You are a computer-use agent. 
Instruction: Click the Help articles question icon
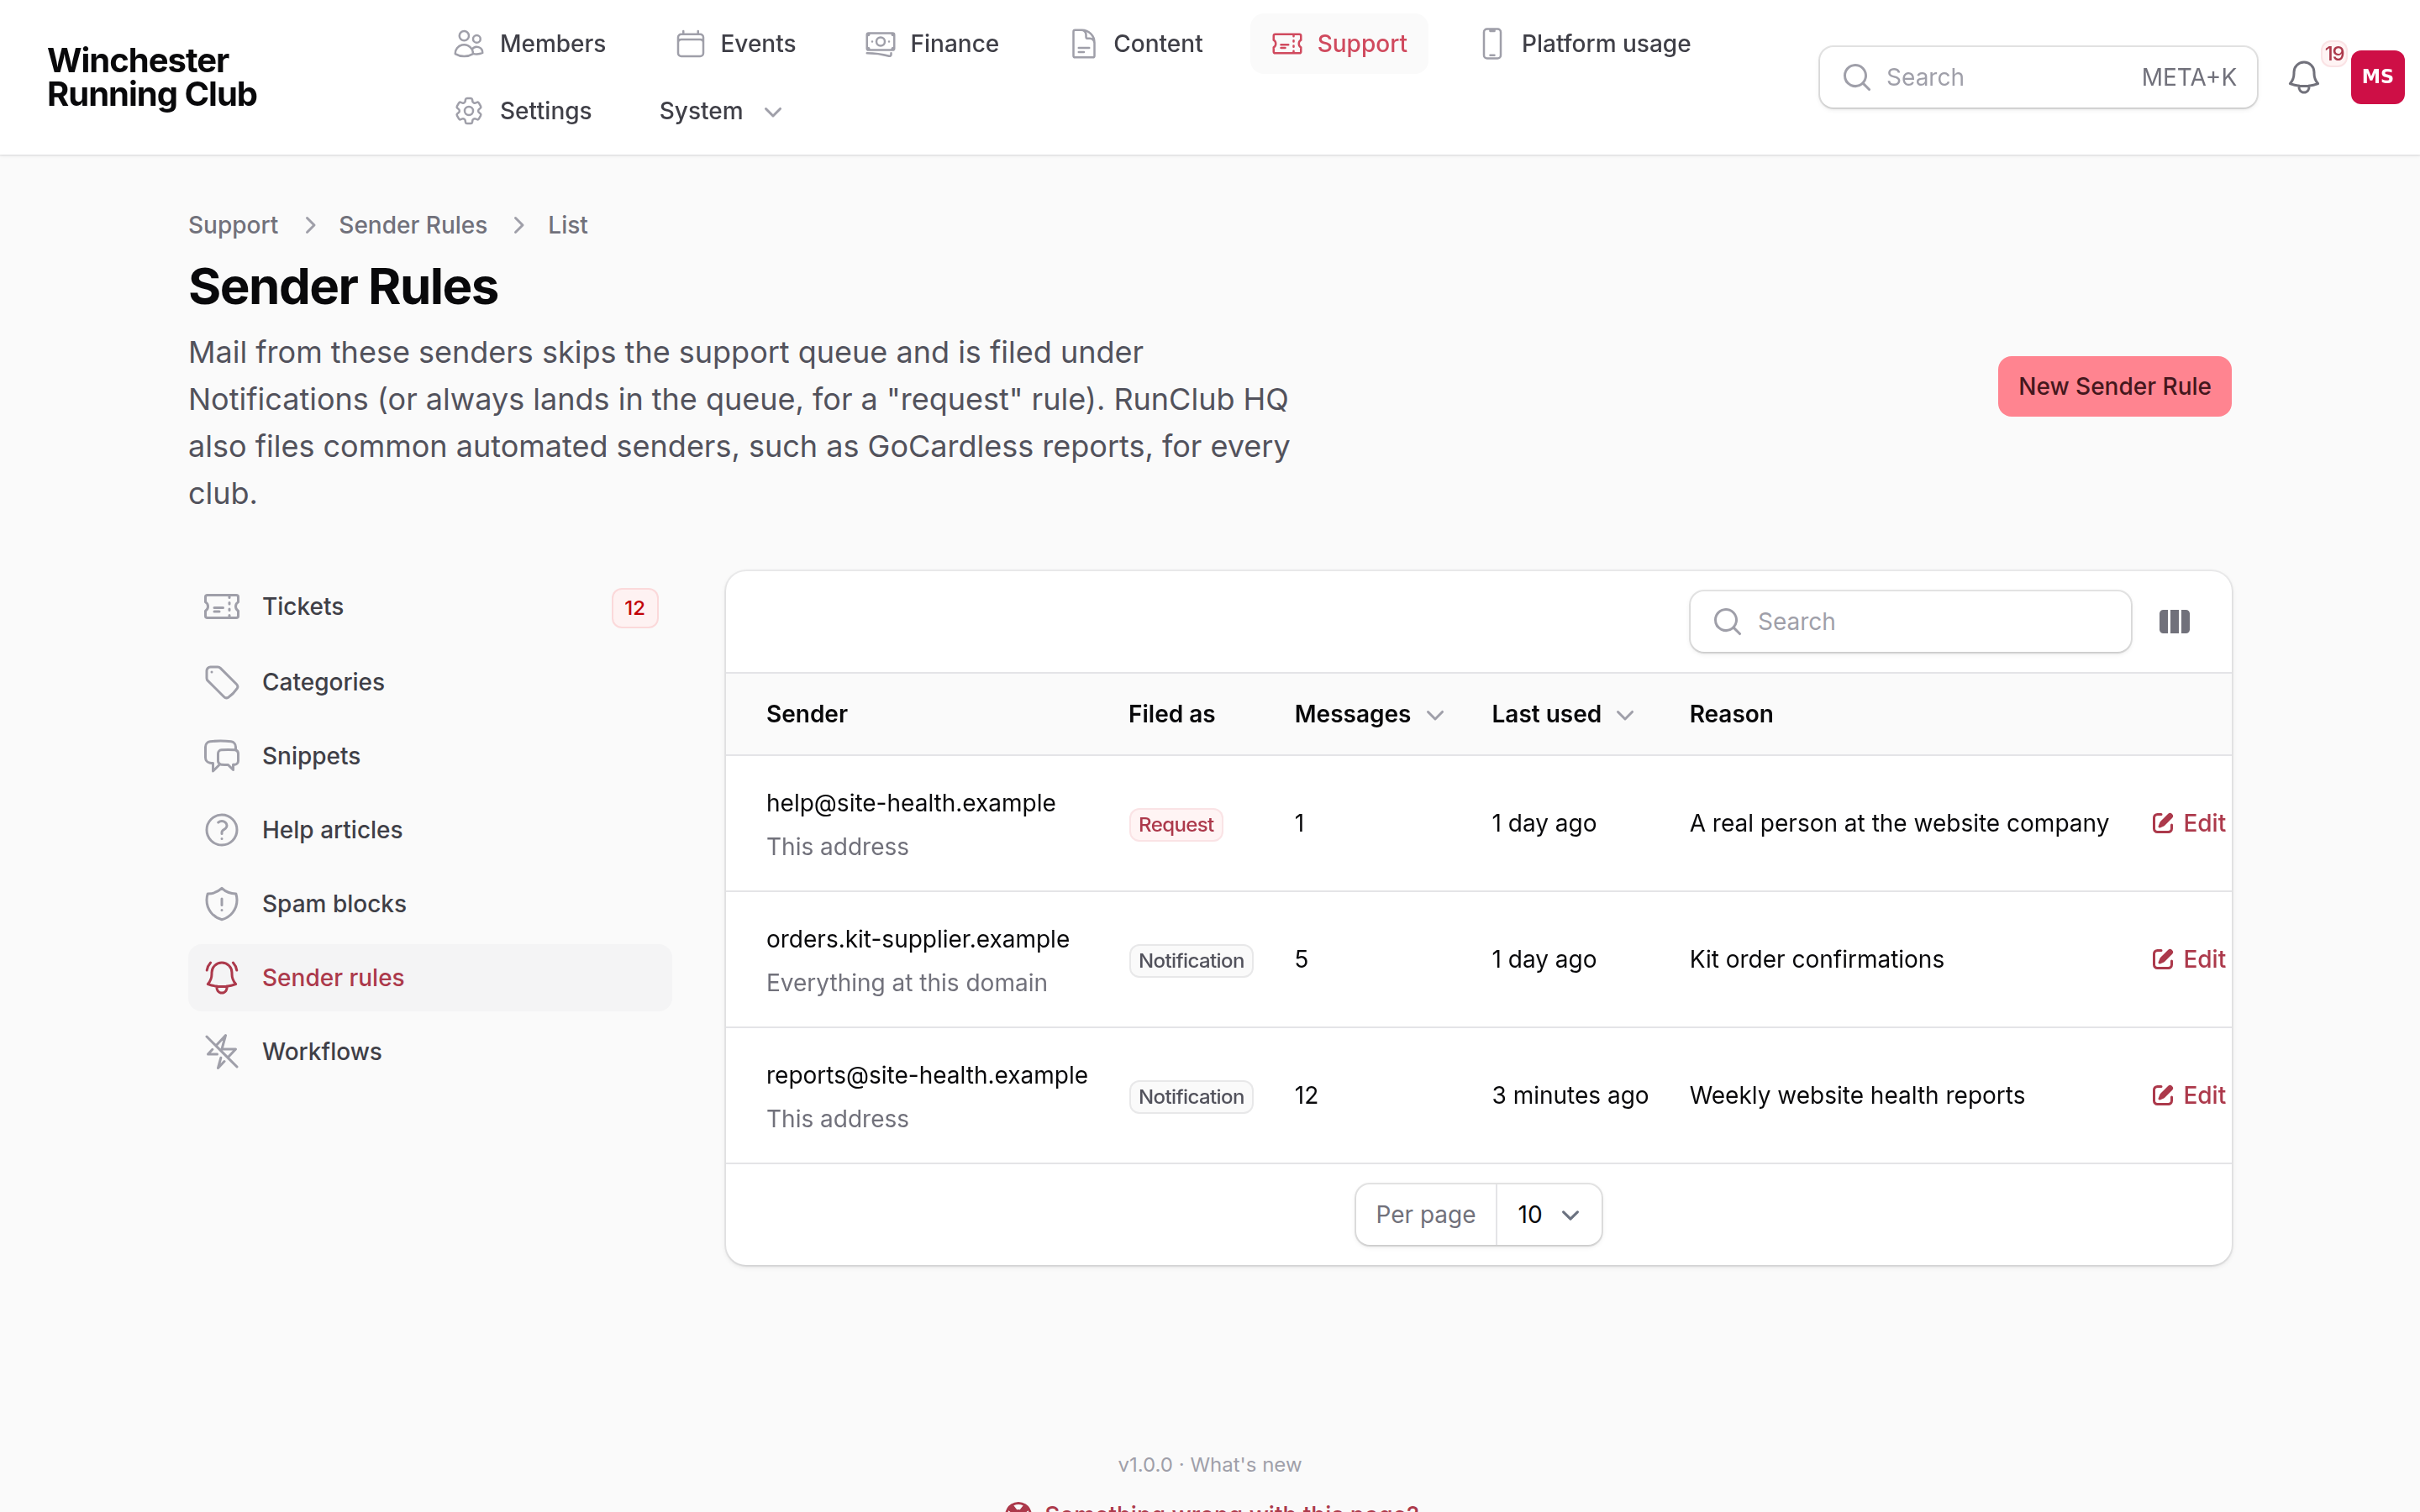(x=222, y=830)
